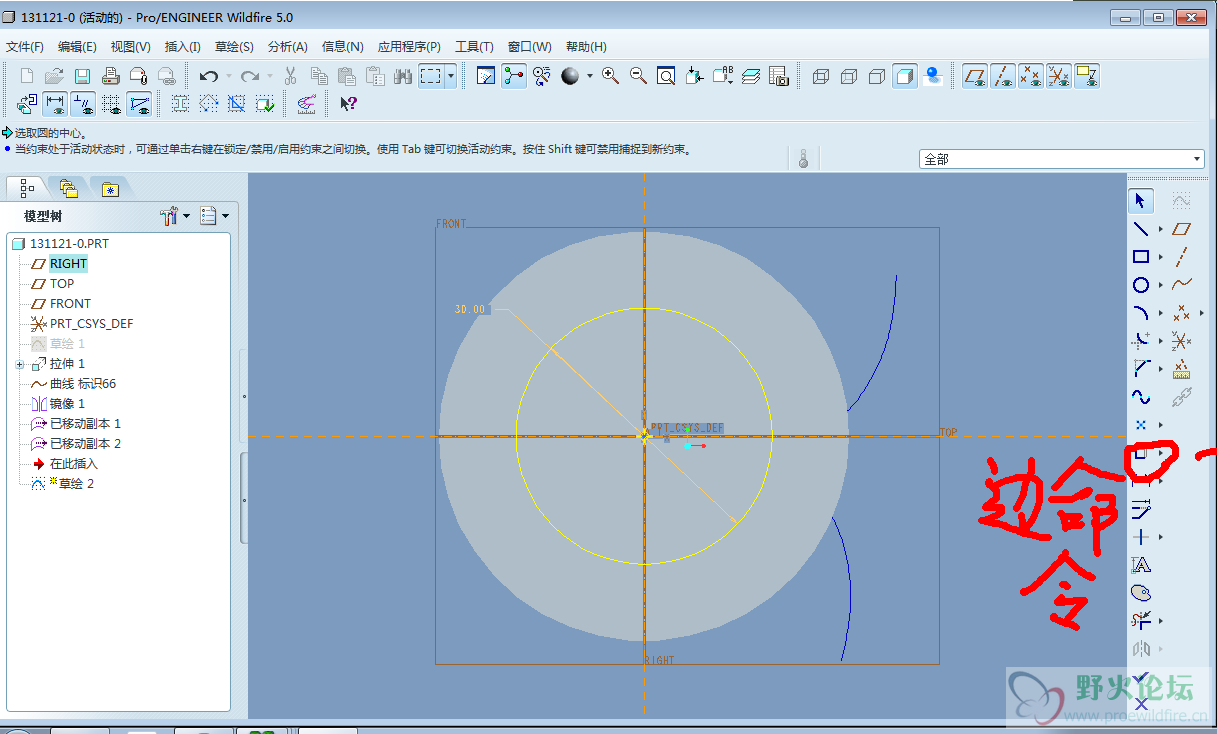Toggle sketch vertices display
1217x734 pixels.
click(139, 103)
